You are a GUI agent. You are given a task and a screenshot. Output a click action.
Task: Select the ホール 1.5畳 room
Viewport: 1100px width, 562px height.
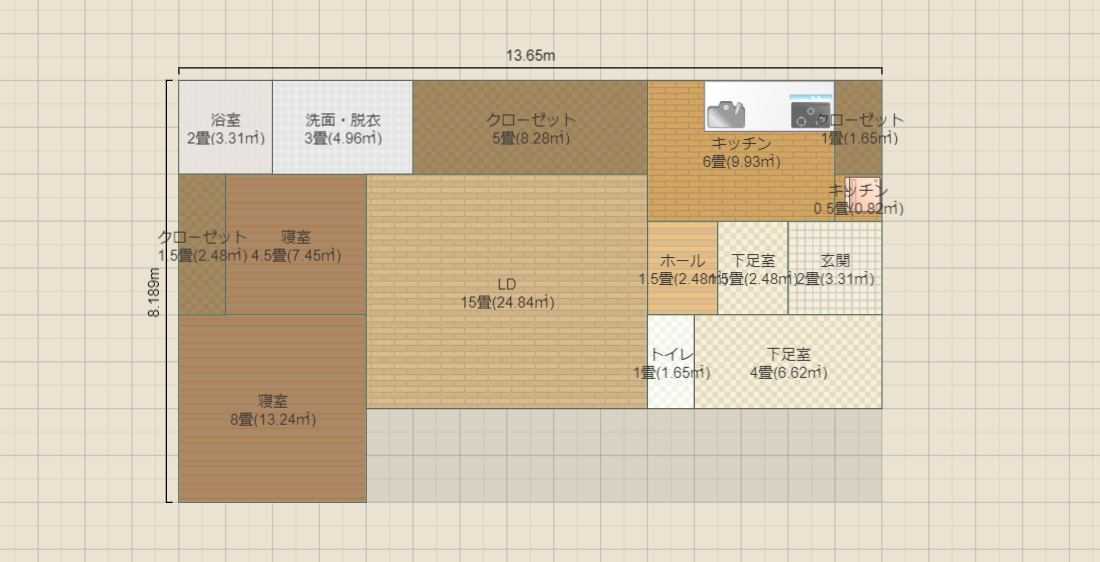pyautogui.click(x=682, y=268)
